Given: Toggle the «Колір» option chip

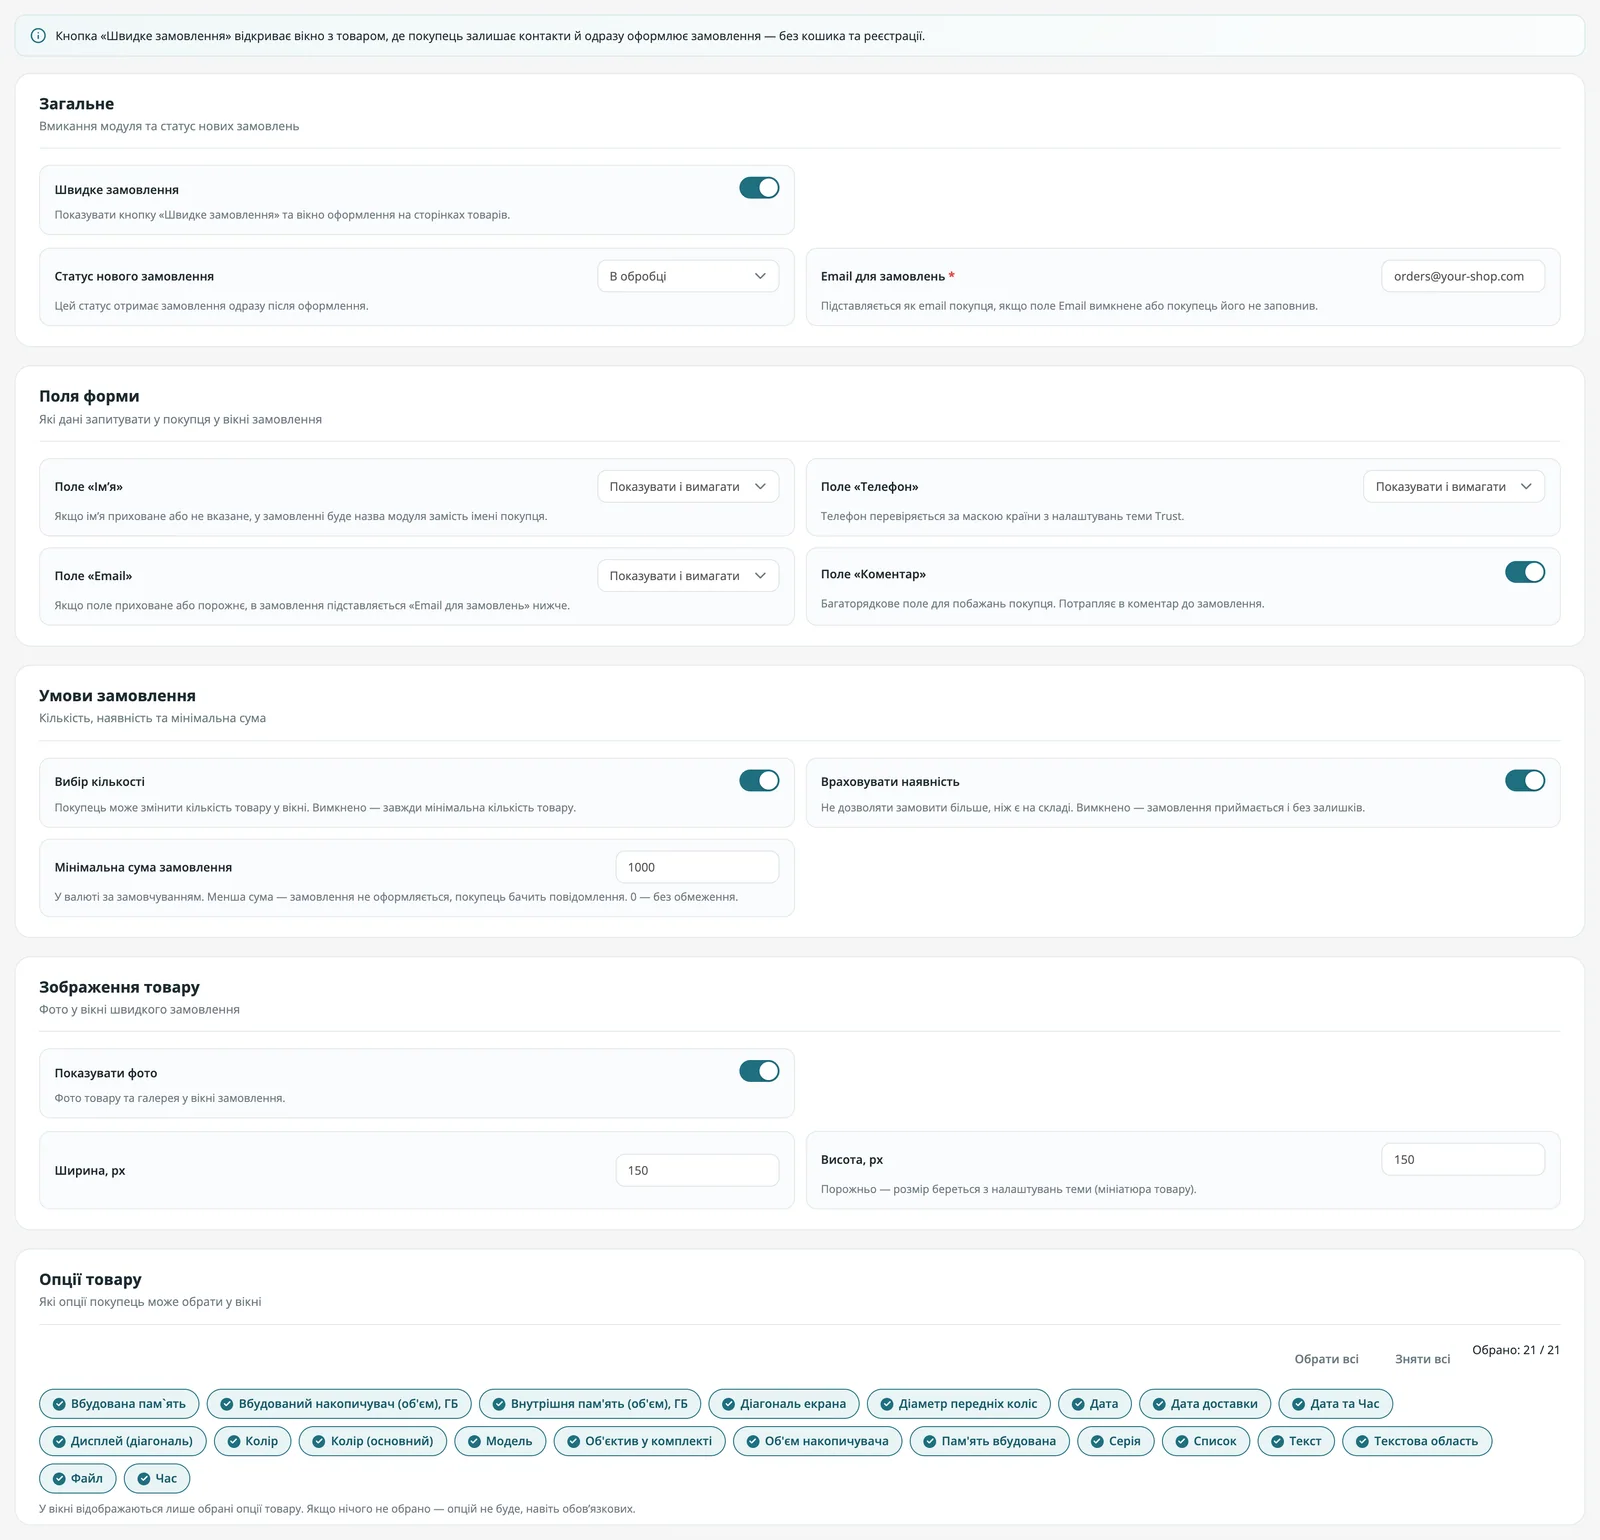Looking at the screenshot, I should [x=253, y=1441].
